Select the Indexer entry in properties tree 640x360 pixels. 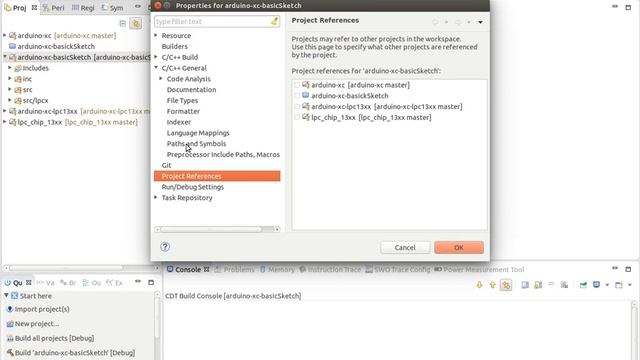179,122
